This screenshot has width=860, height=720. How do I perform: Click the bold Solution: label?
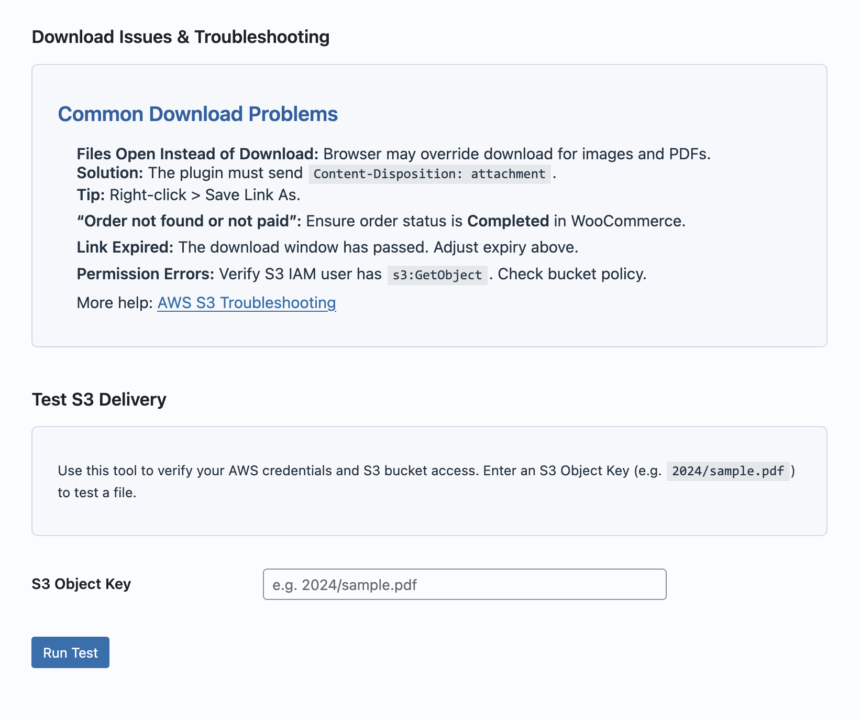point(110,173)
